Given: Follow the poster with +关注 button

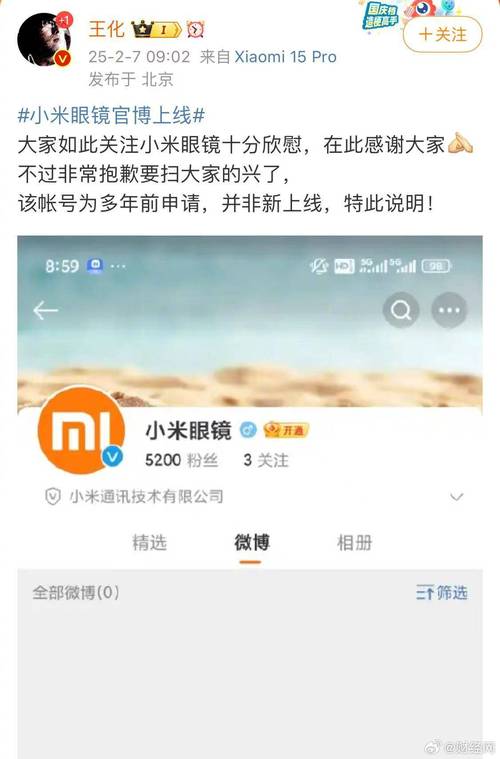Looking at the screenshot, I should pyautogui.click(x=442, y=34).
